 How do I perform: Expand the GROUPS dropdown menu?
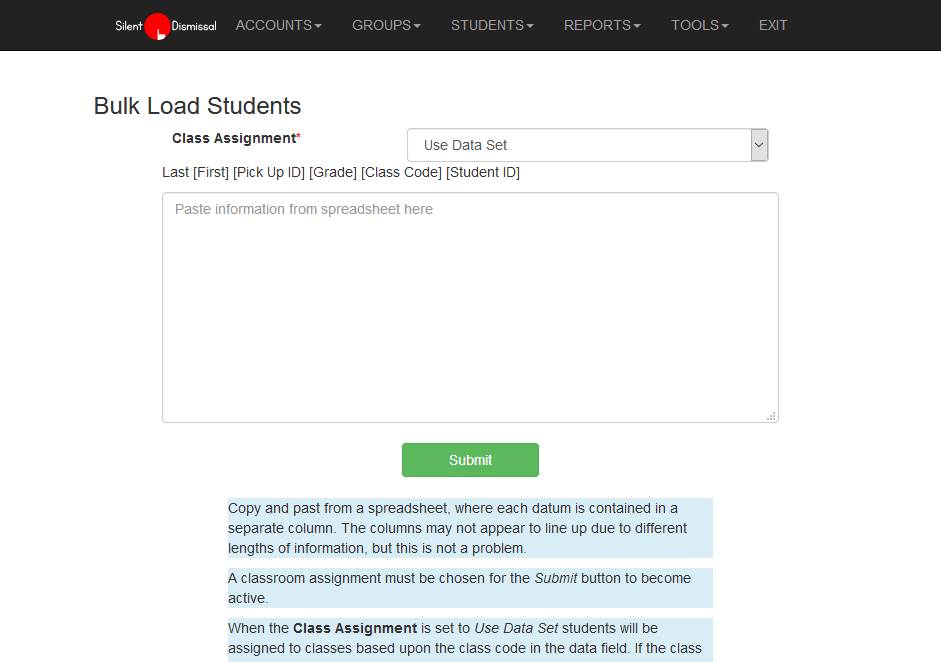[386, 25]
